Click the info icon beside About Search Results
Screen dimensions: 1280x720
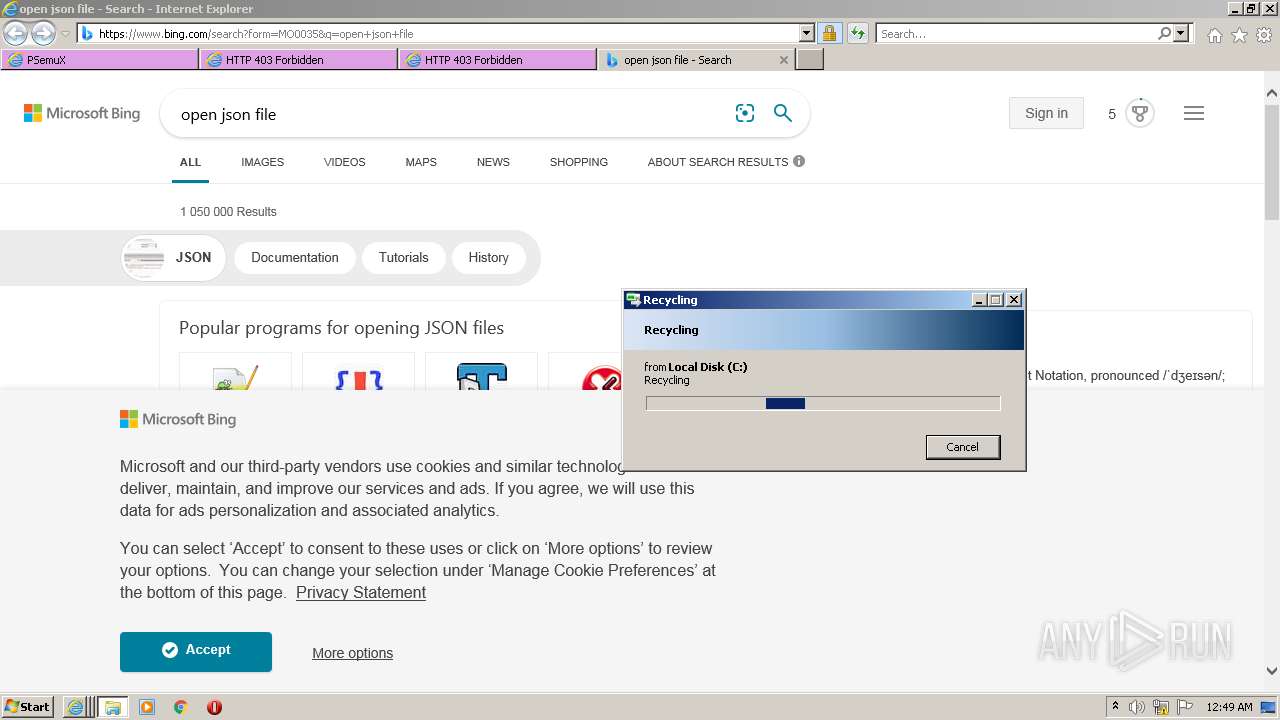point(799,161)
